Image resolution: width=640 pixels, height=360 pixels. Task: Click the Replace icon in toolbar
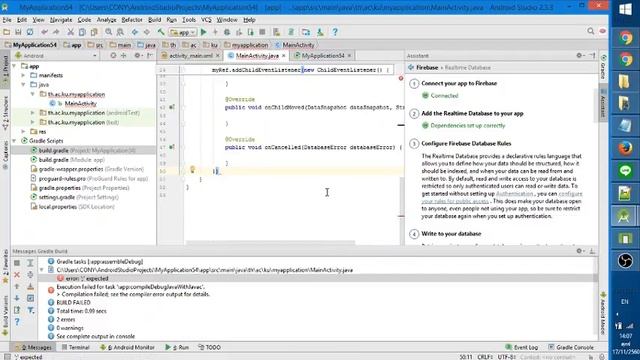(120, 32)
